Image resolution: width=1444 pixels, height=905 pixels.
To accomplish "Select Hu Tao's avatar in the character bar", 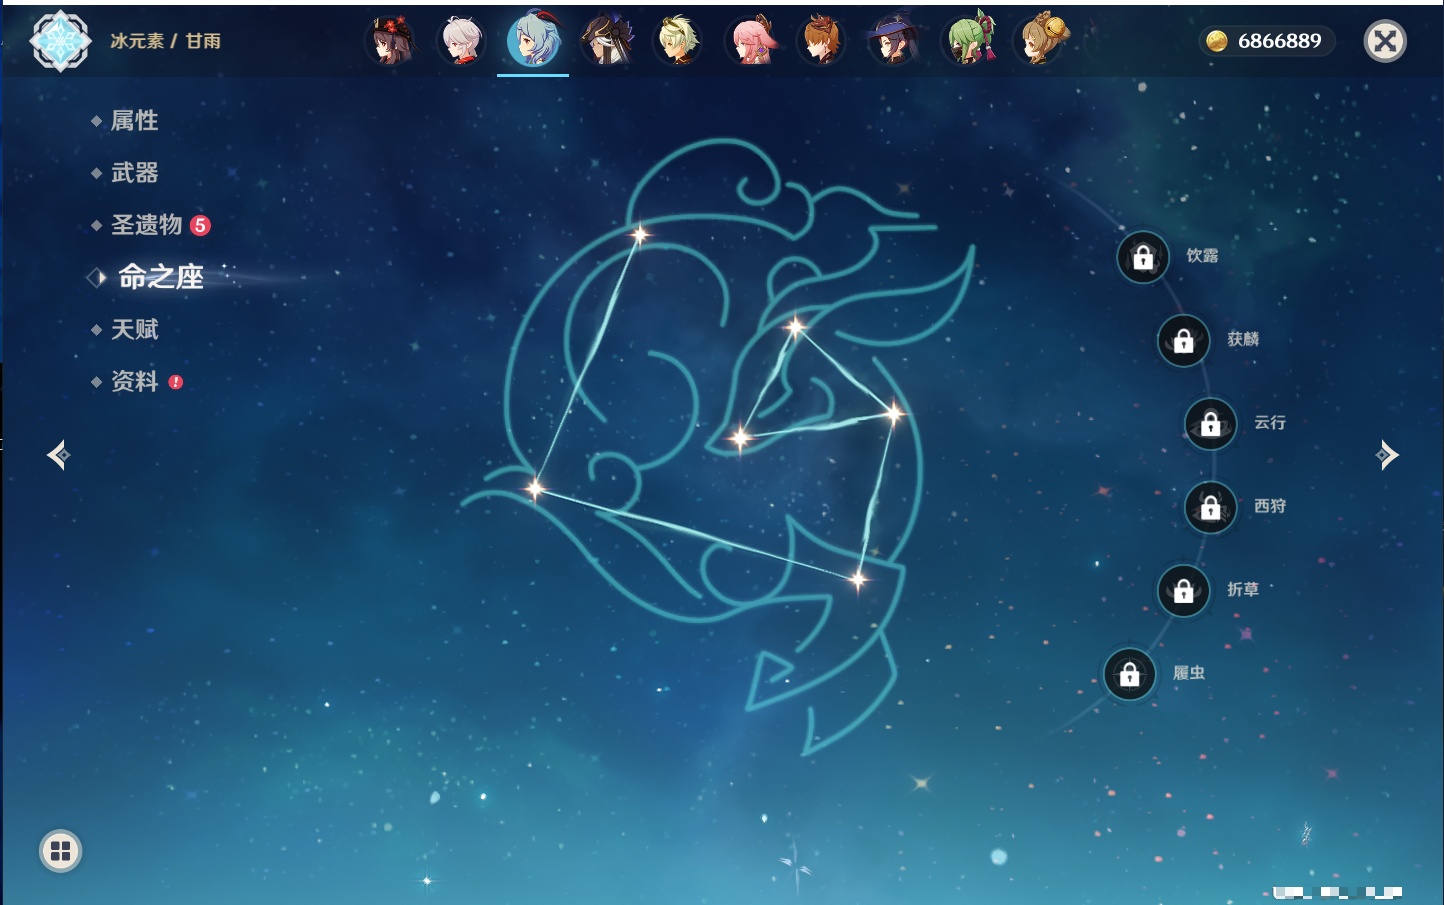I will (x=390, y=40).
